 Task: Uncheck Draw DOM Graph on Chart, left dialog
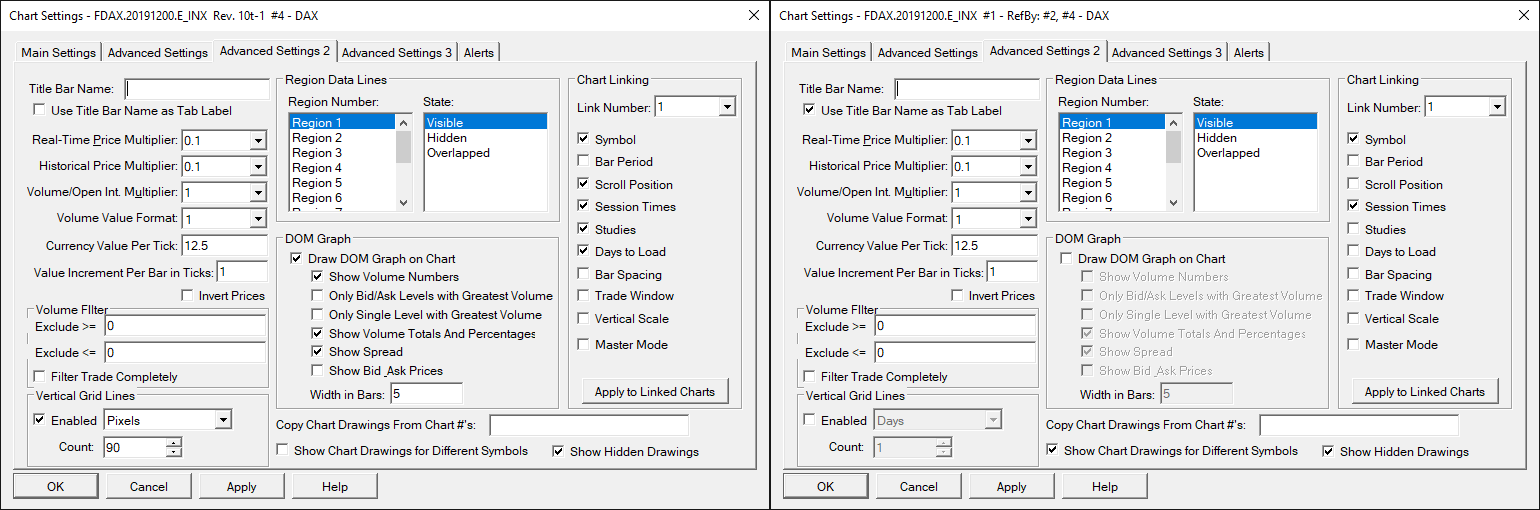(296, 259)
